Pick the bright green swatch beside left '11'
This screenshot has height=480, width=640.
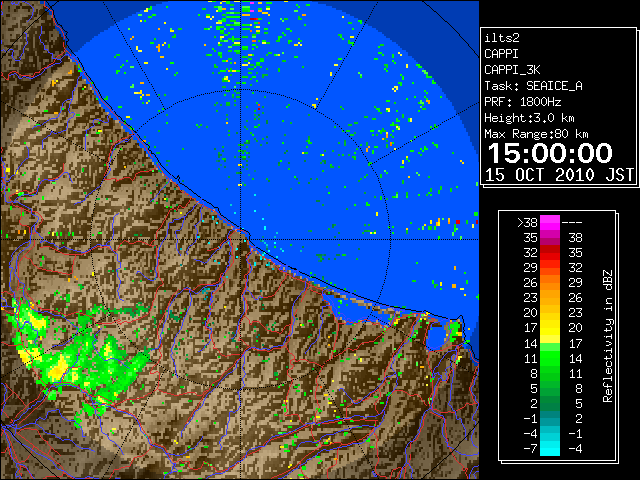550,358
